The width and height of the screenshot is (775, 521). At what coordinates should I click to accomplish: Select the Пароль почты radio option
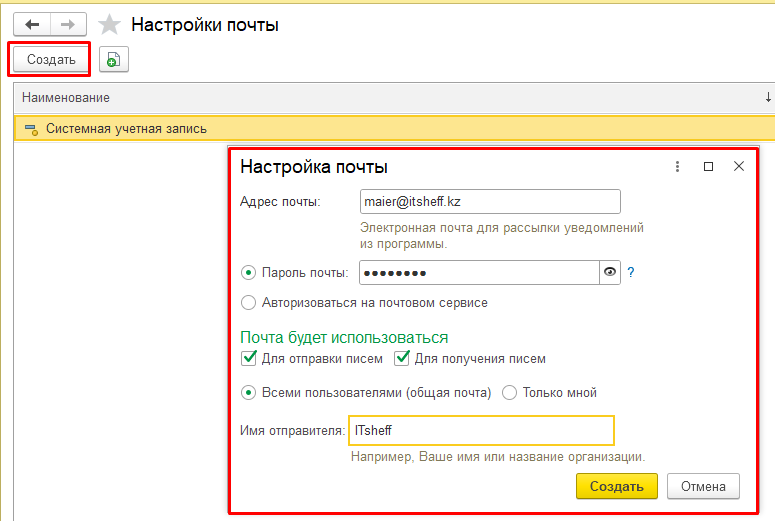249,272
